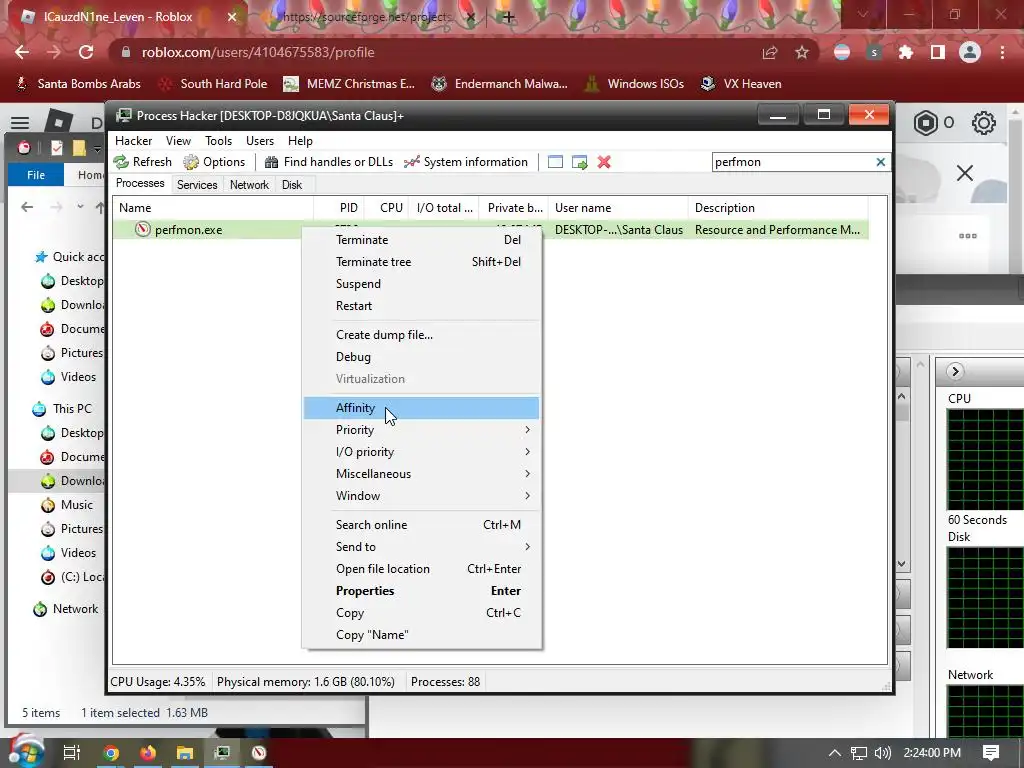Clear the perfmon search filter
1024x768 pixels.
[x=880, y=162]
